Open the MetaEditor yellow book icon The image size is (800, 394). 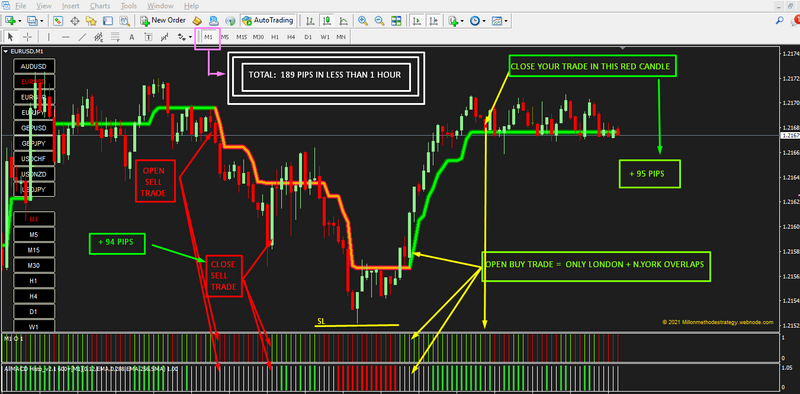(x=197, y=21)
